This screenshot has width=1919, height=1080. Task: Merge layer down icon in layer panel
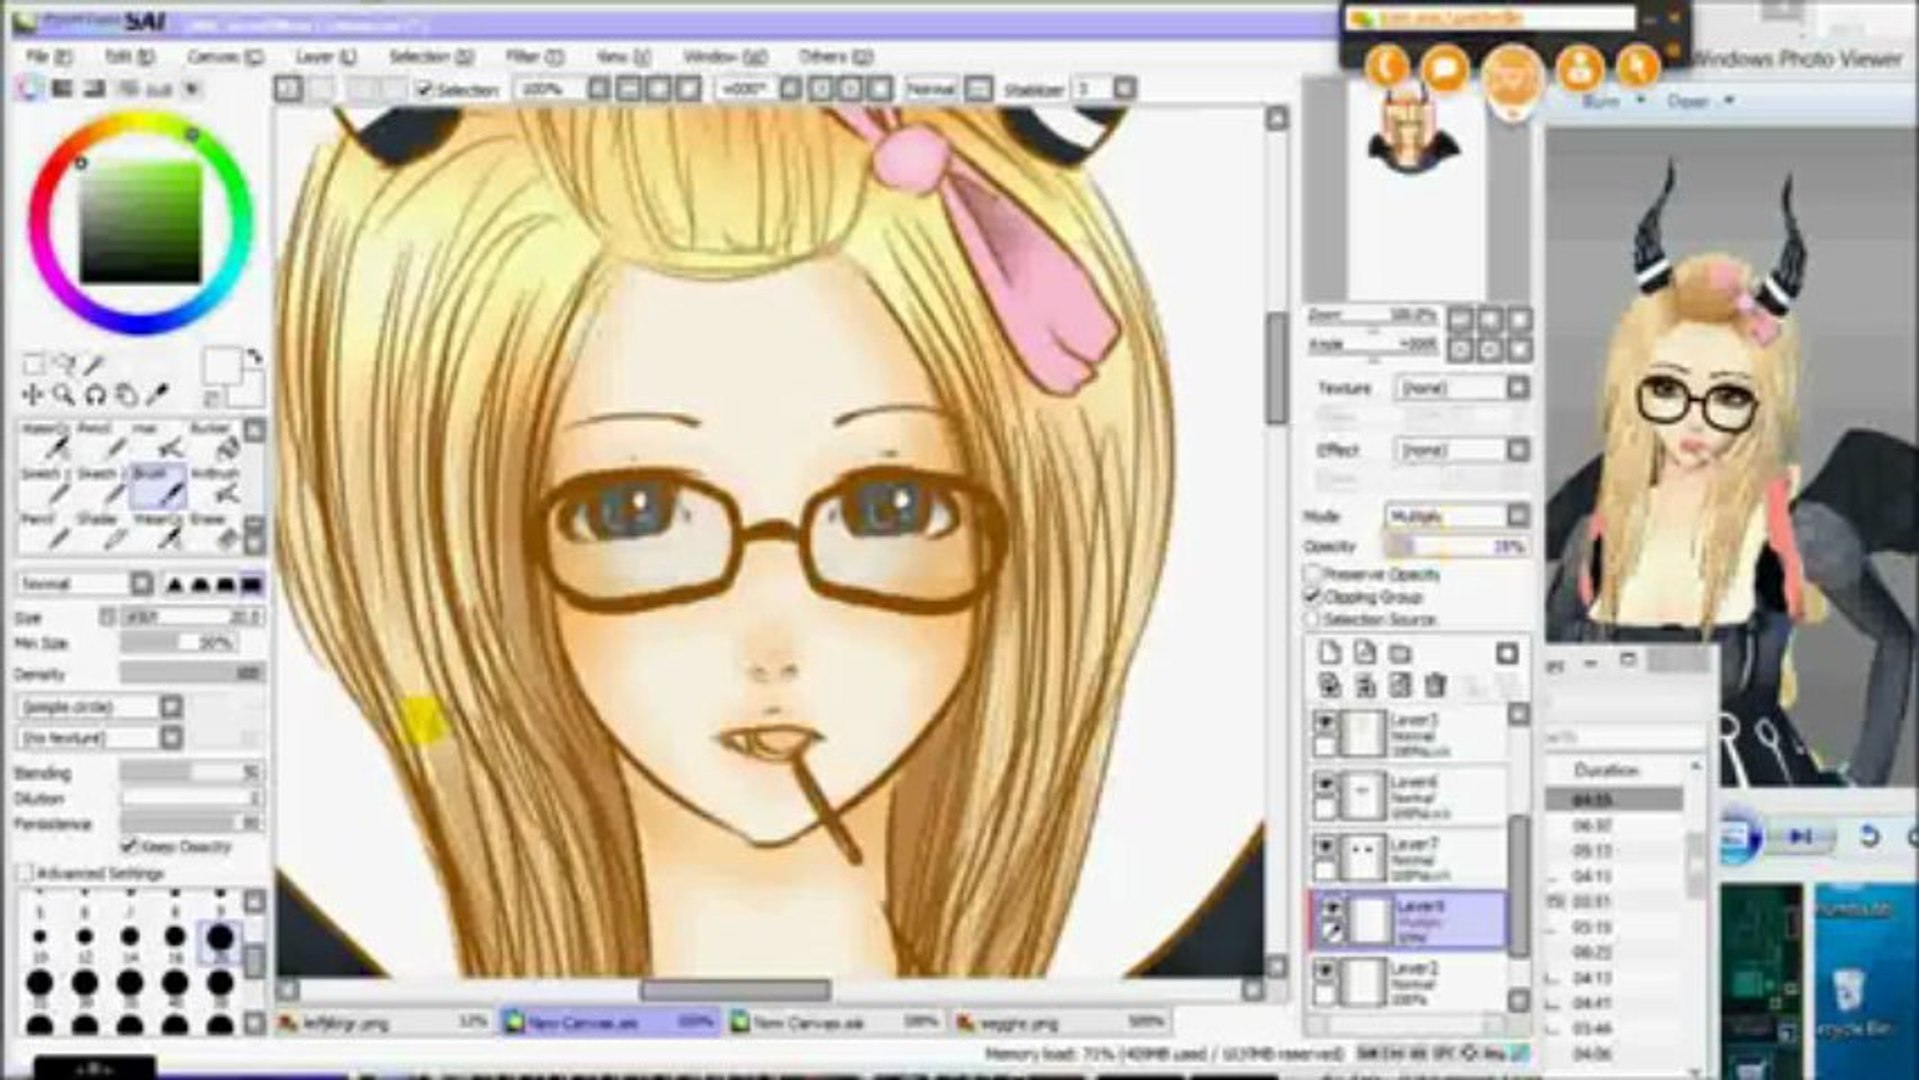pyautogui.click(x=1365, y=685)
